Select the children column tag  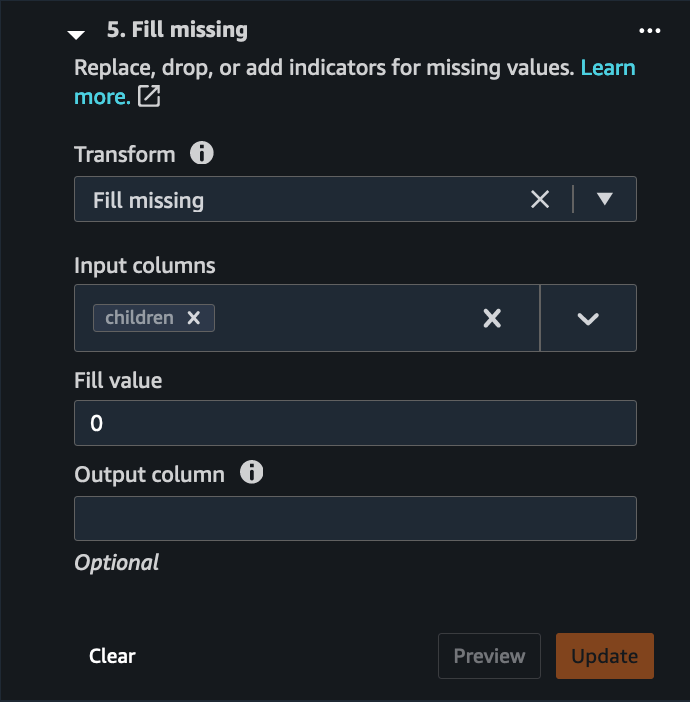(x=139, y=318)
